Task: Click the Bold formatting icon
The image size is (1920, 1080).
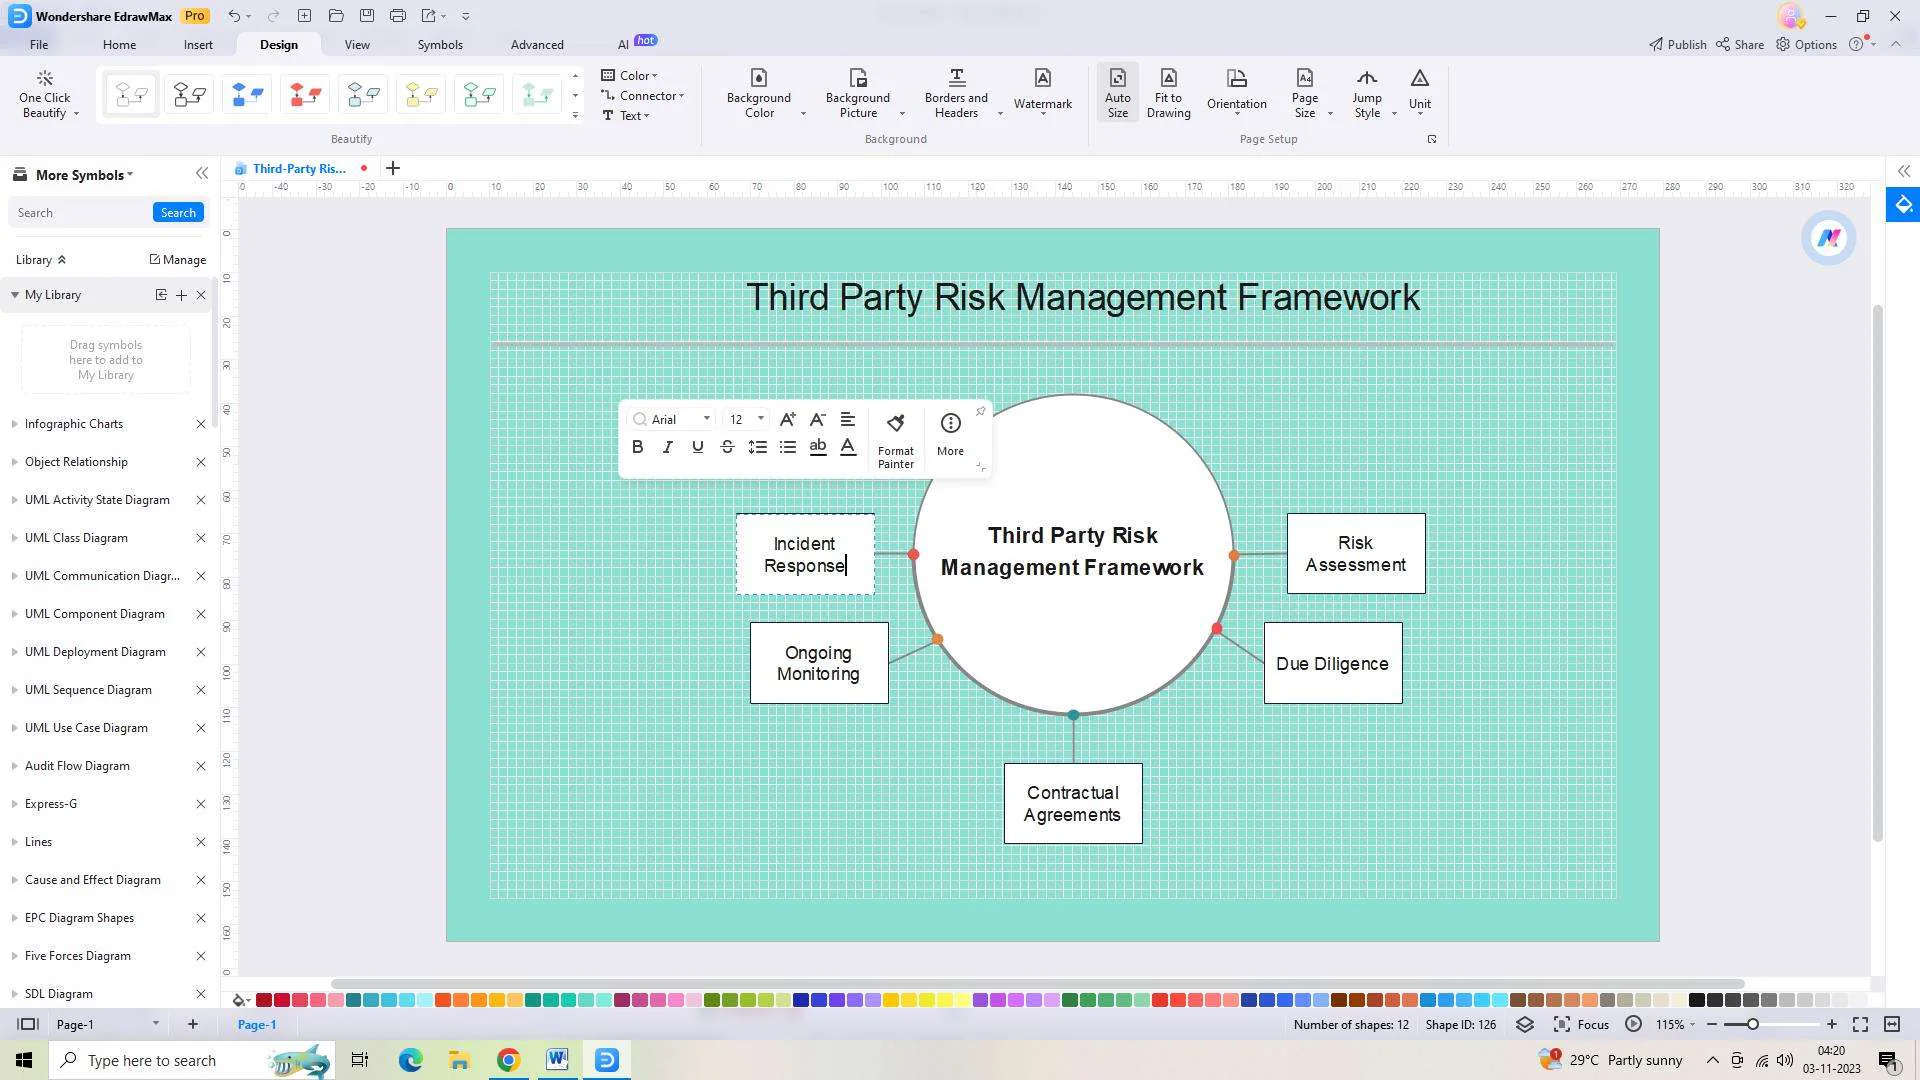Action: [638, 447]
